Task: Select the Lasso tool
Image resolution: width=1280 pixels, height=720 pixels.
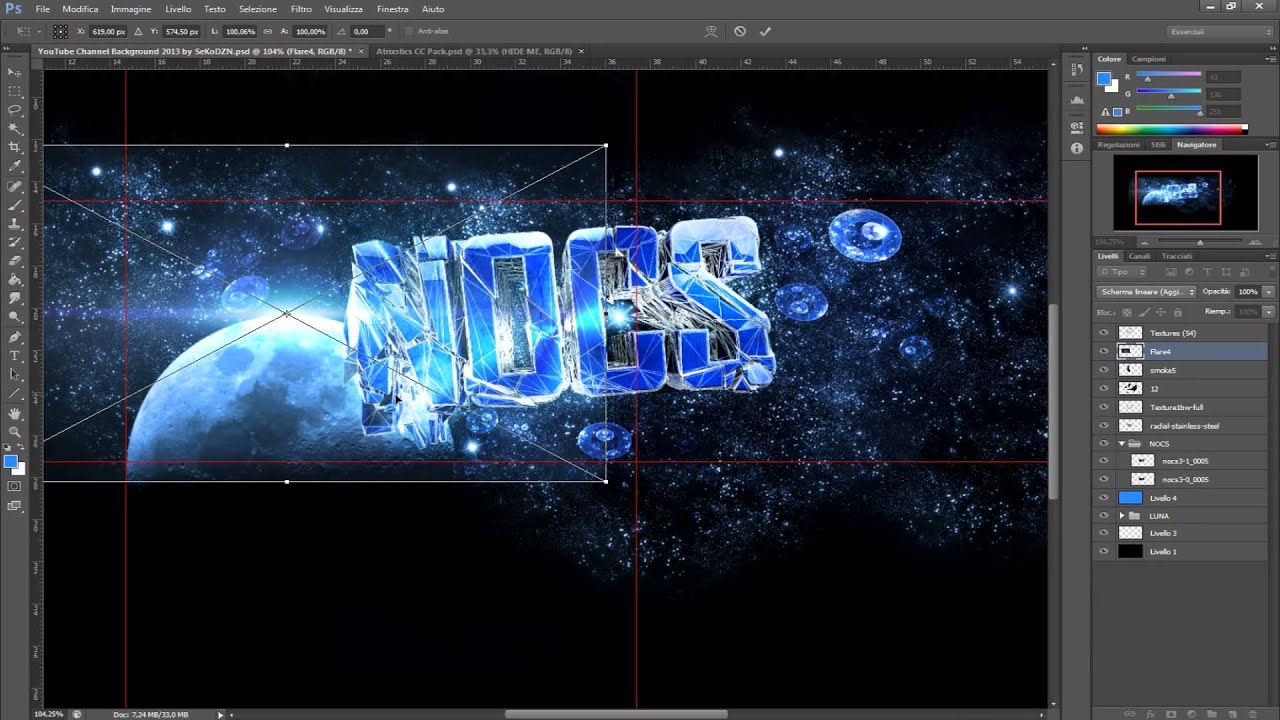Action: click(x=15, y=109)
